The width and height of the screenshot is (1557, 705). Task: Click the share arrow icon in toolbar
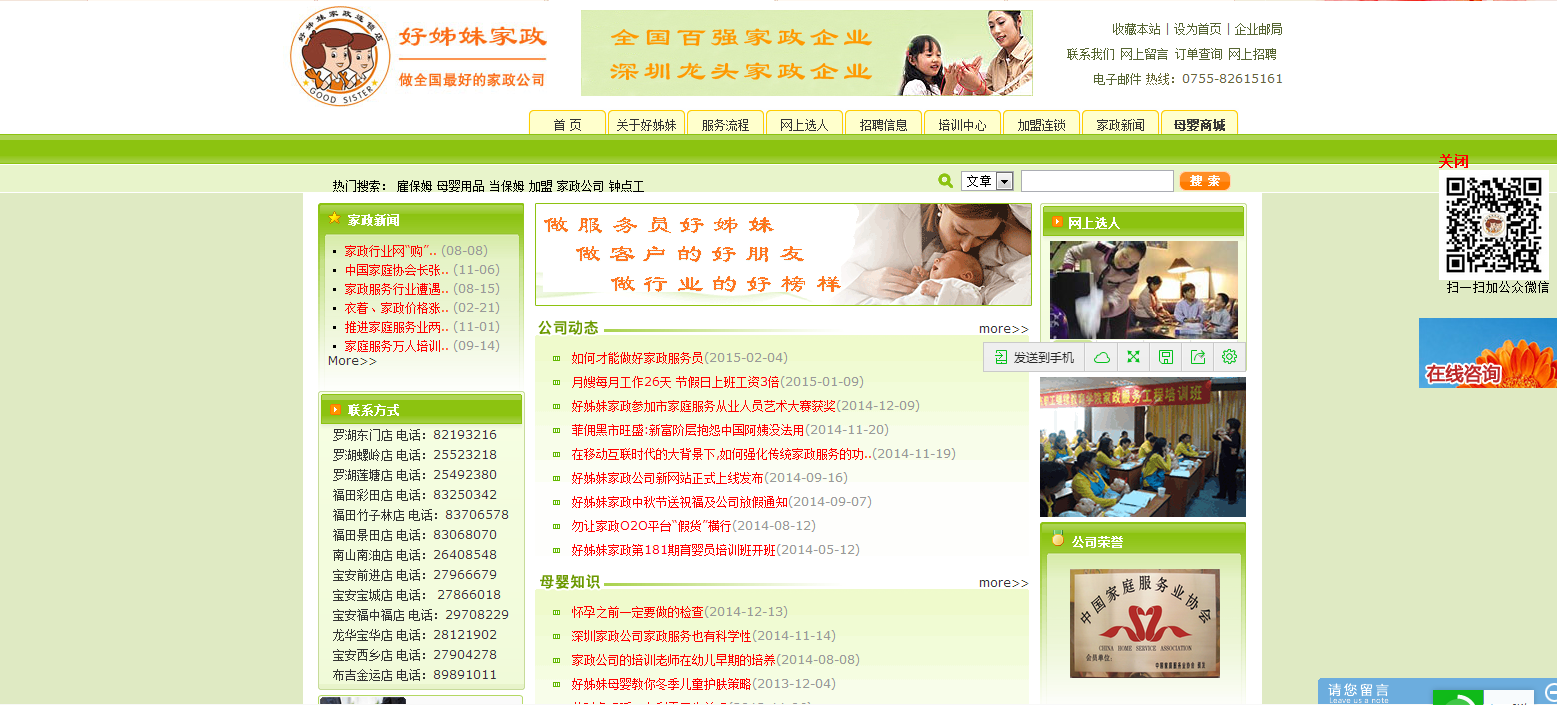pyautogui.click(x=1197, y=357)
